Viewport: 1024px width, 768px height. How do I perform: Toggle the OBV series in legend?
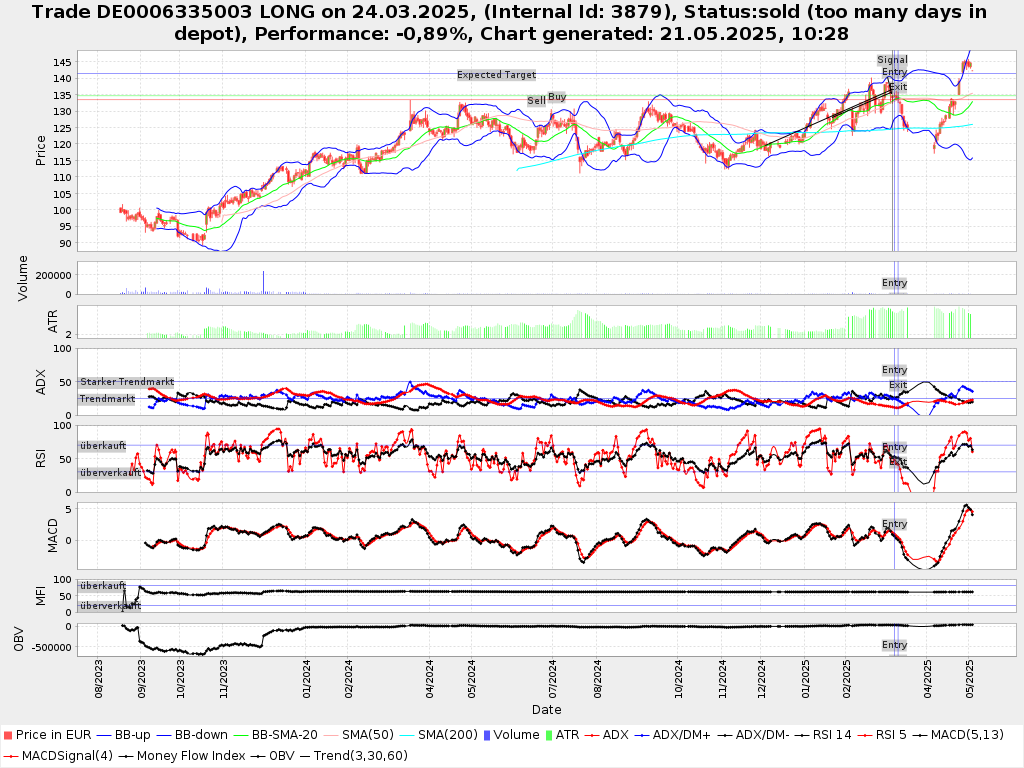point(281,755)
